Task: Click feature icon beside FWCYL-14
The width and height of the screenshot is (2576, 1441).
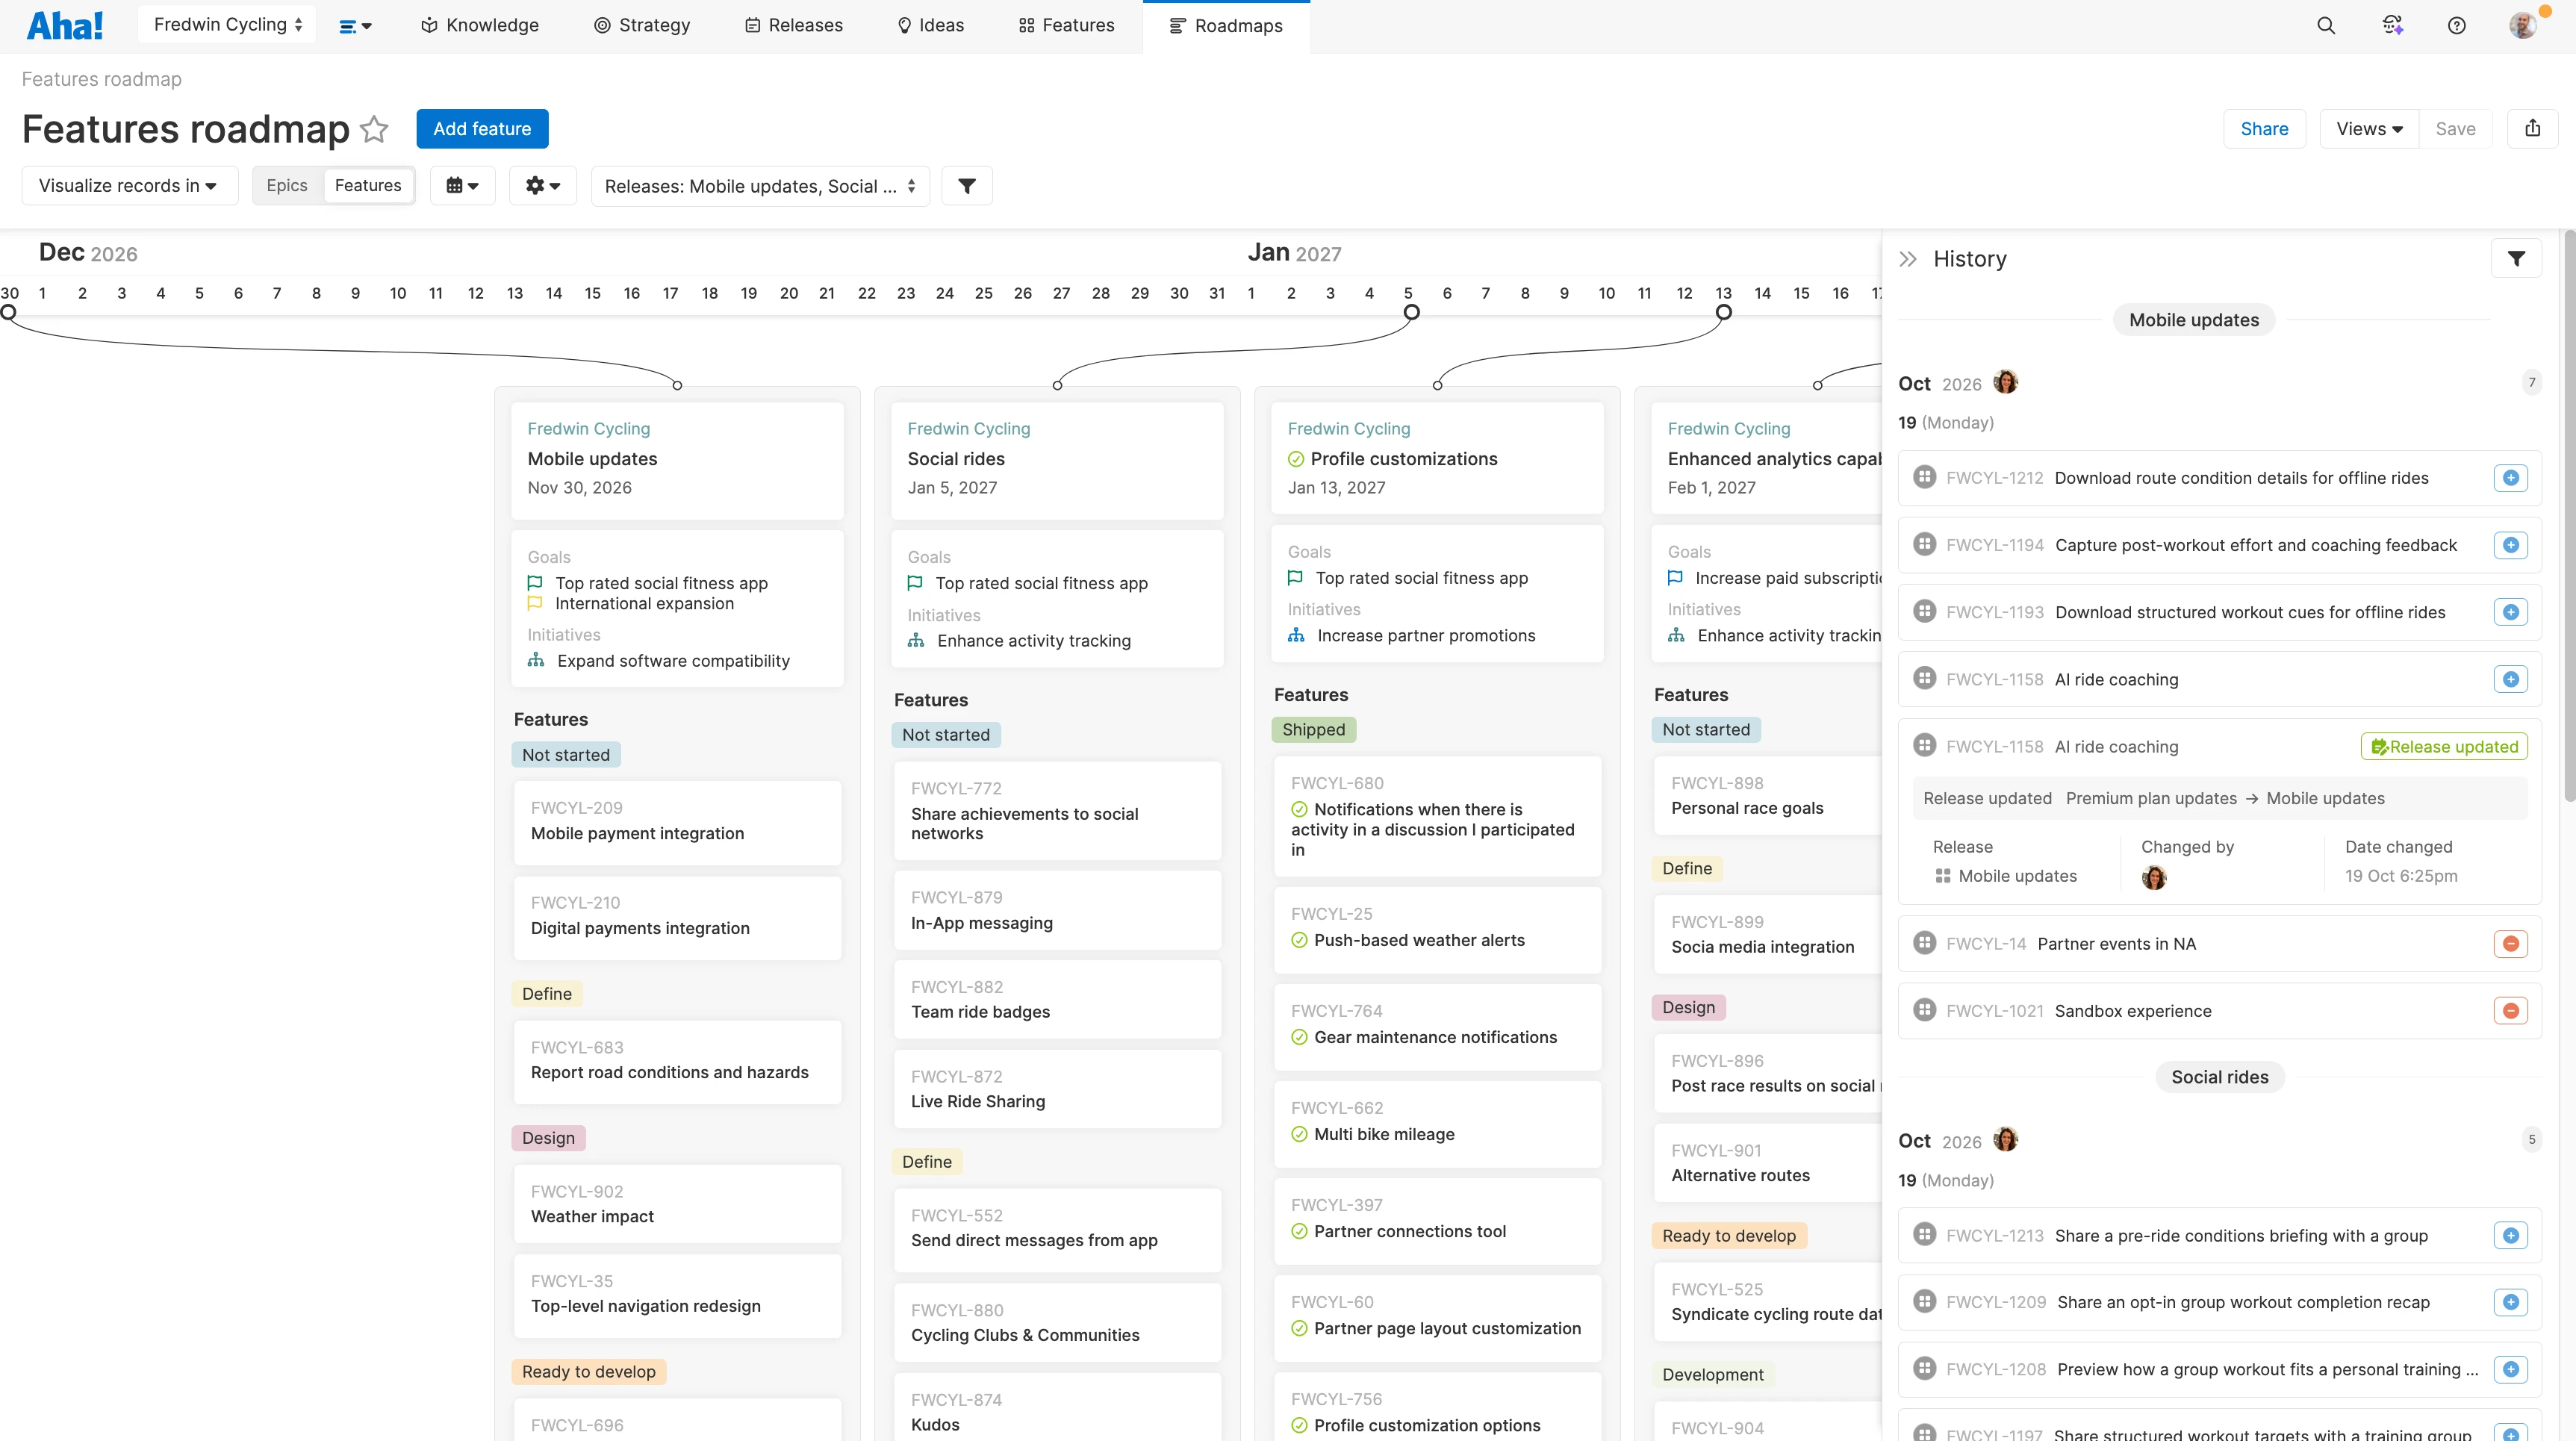Action: [x=1924, y=943]
